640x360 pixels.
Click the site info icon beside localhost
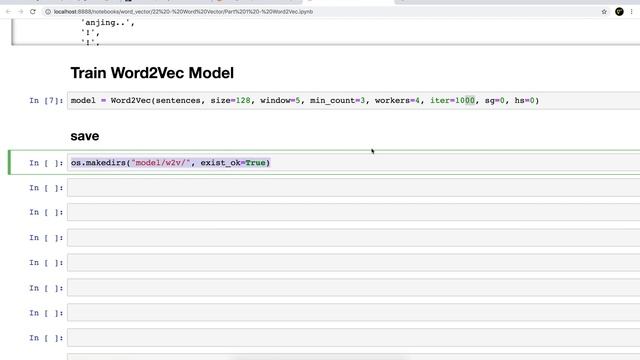(48, 12)
